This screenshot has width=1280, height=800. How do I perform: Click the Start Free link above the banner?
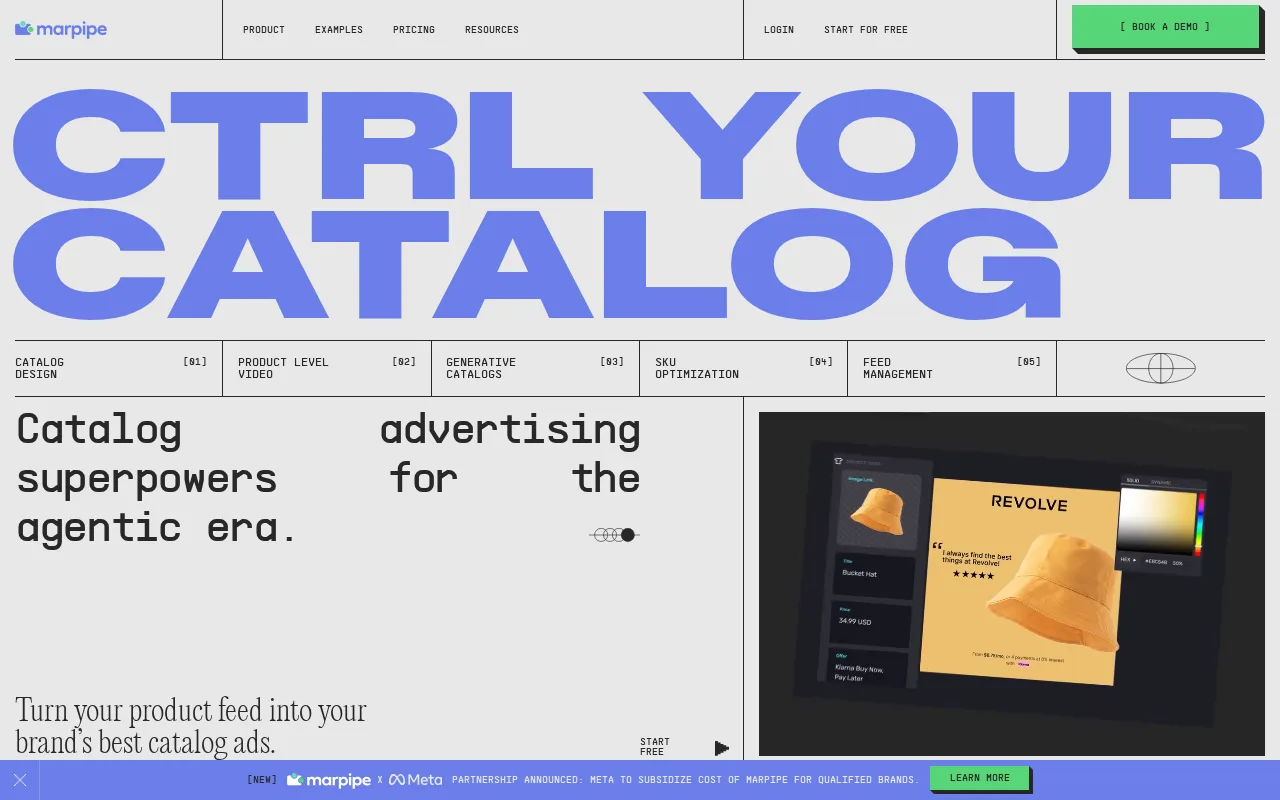pos(655,747)
